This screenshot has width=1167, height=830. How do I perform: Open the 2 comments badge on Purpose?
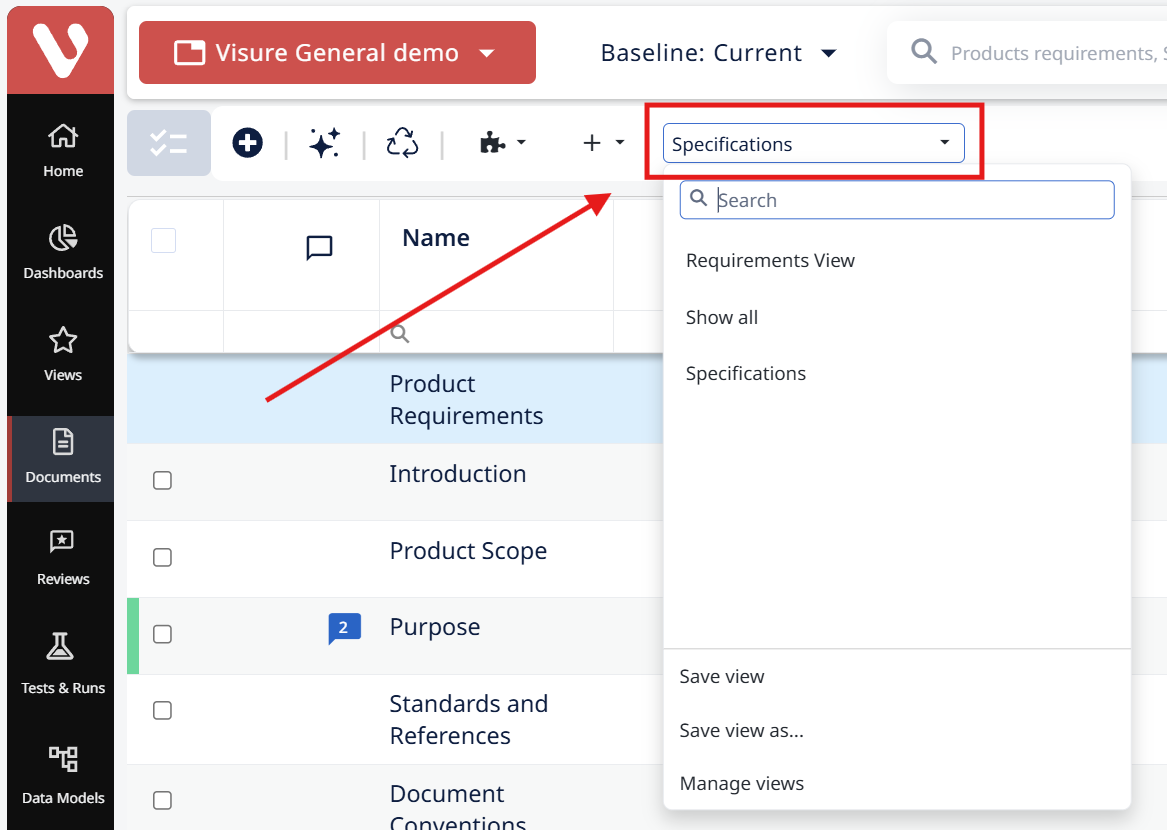[x=345, y=628]
